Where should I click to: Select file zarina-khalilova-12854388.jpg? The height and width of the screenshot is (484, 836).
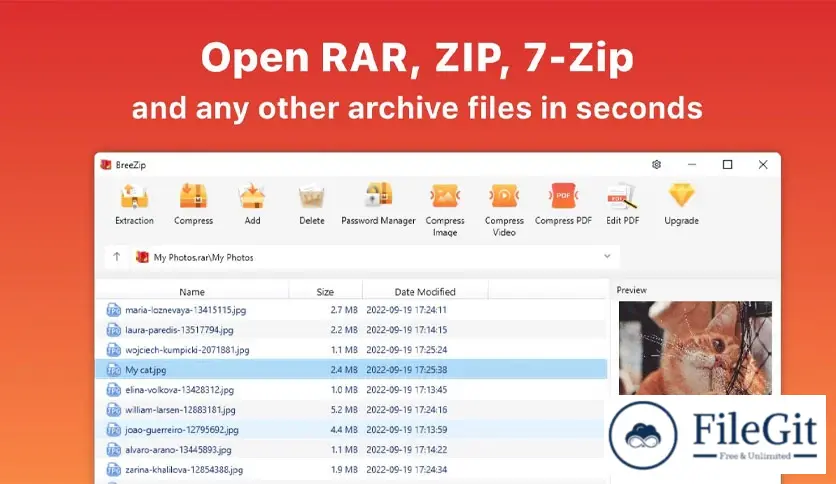point(184,470)
